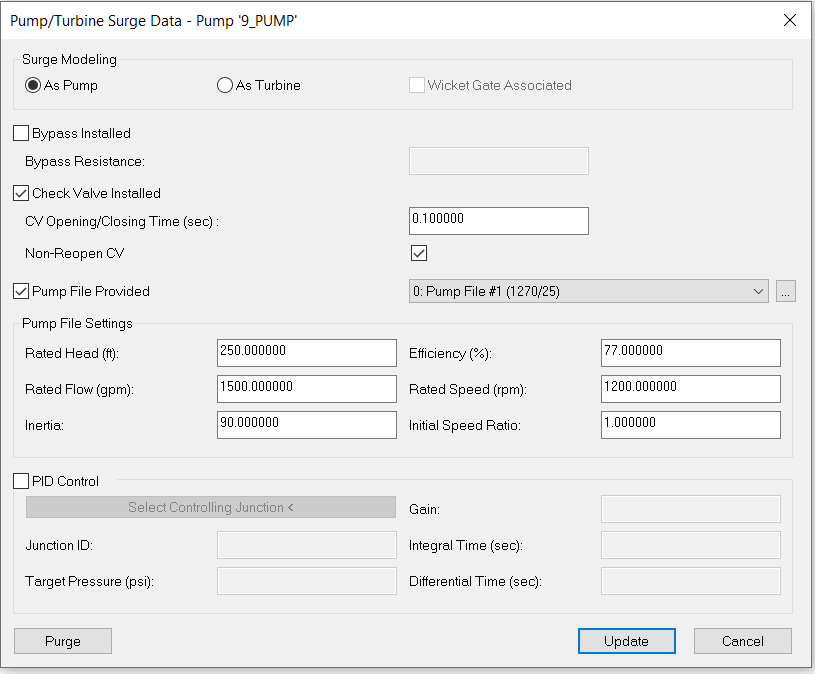This screenshot has width=815, height=674.
Task: Select the Inertia input box
Action: point(306,424)
